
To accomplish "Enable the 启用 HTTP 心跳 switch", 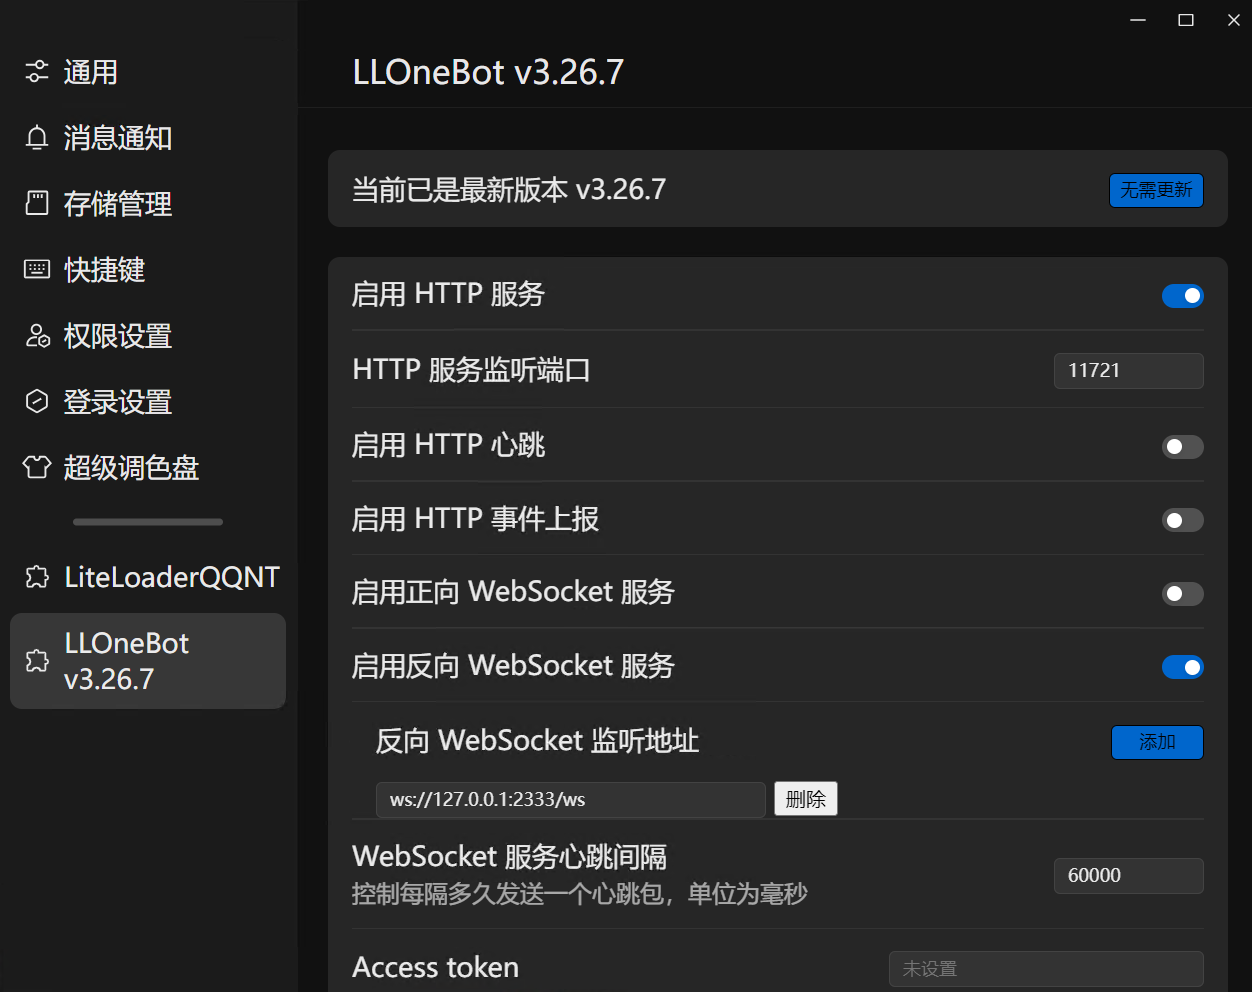I will [x=1182, y=447].
